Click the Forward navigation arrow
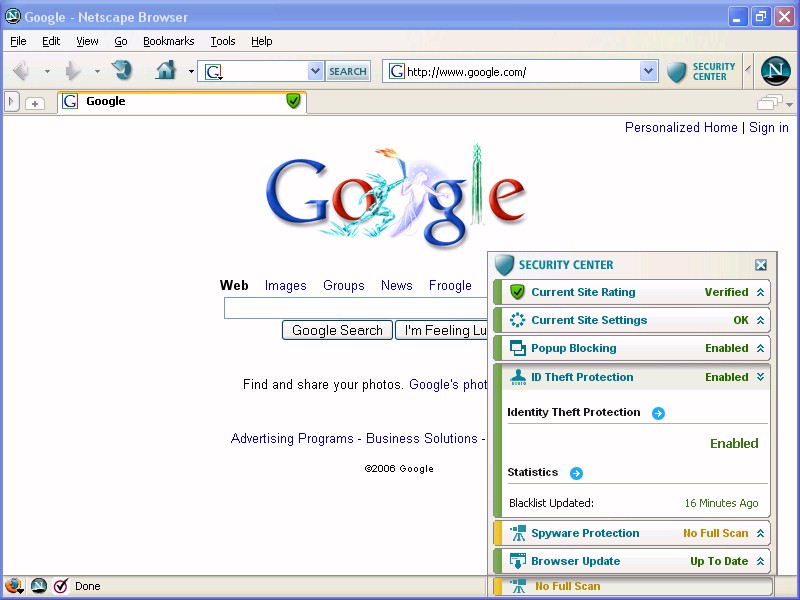 [73, 70]
